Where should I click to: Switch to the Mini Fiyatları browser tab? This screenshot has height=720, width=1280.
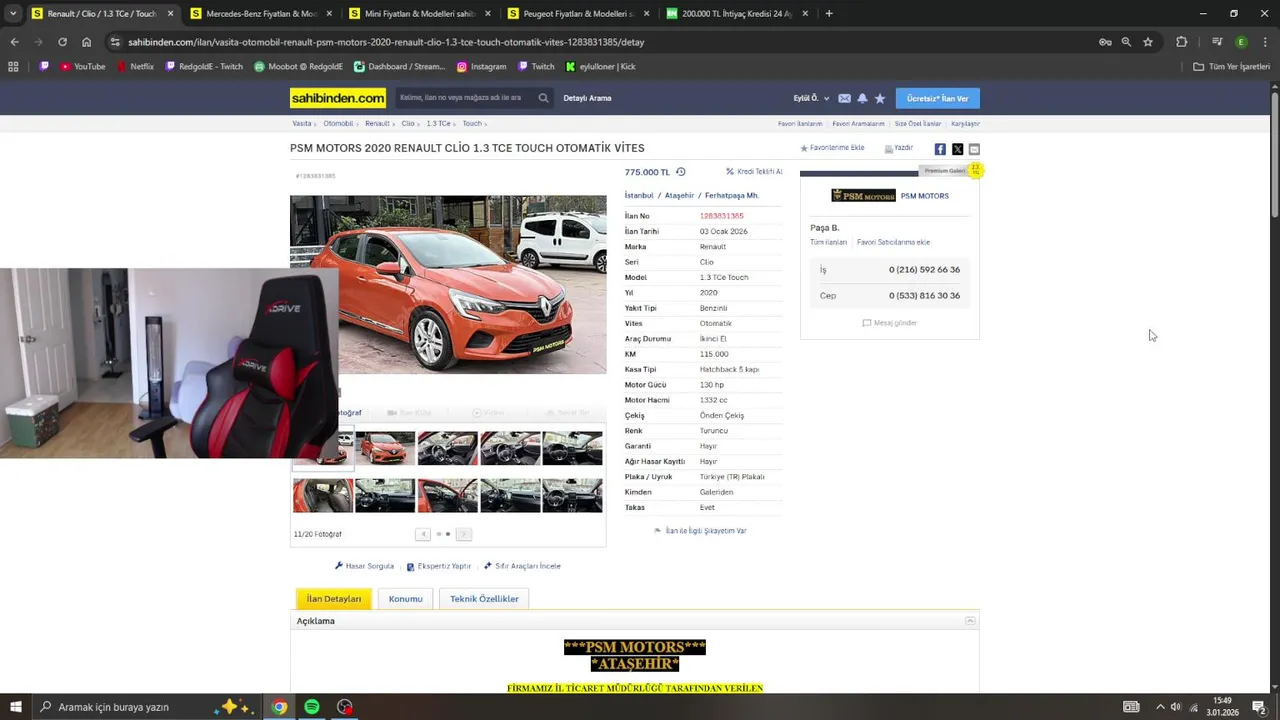pos(420,13)
